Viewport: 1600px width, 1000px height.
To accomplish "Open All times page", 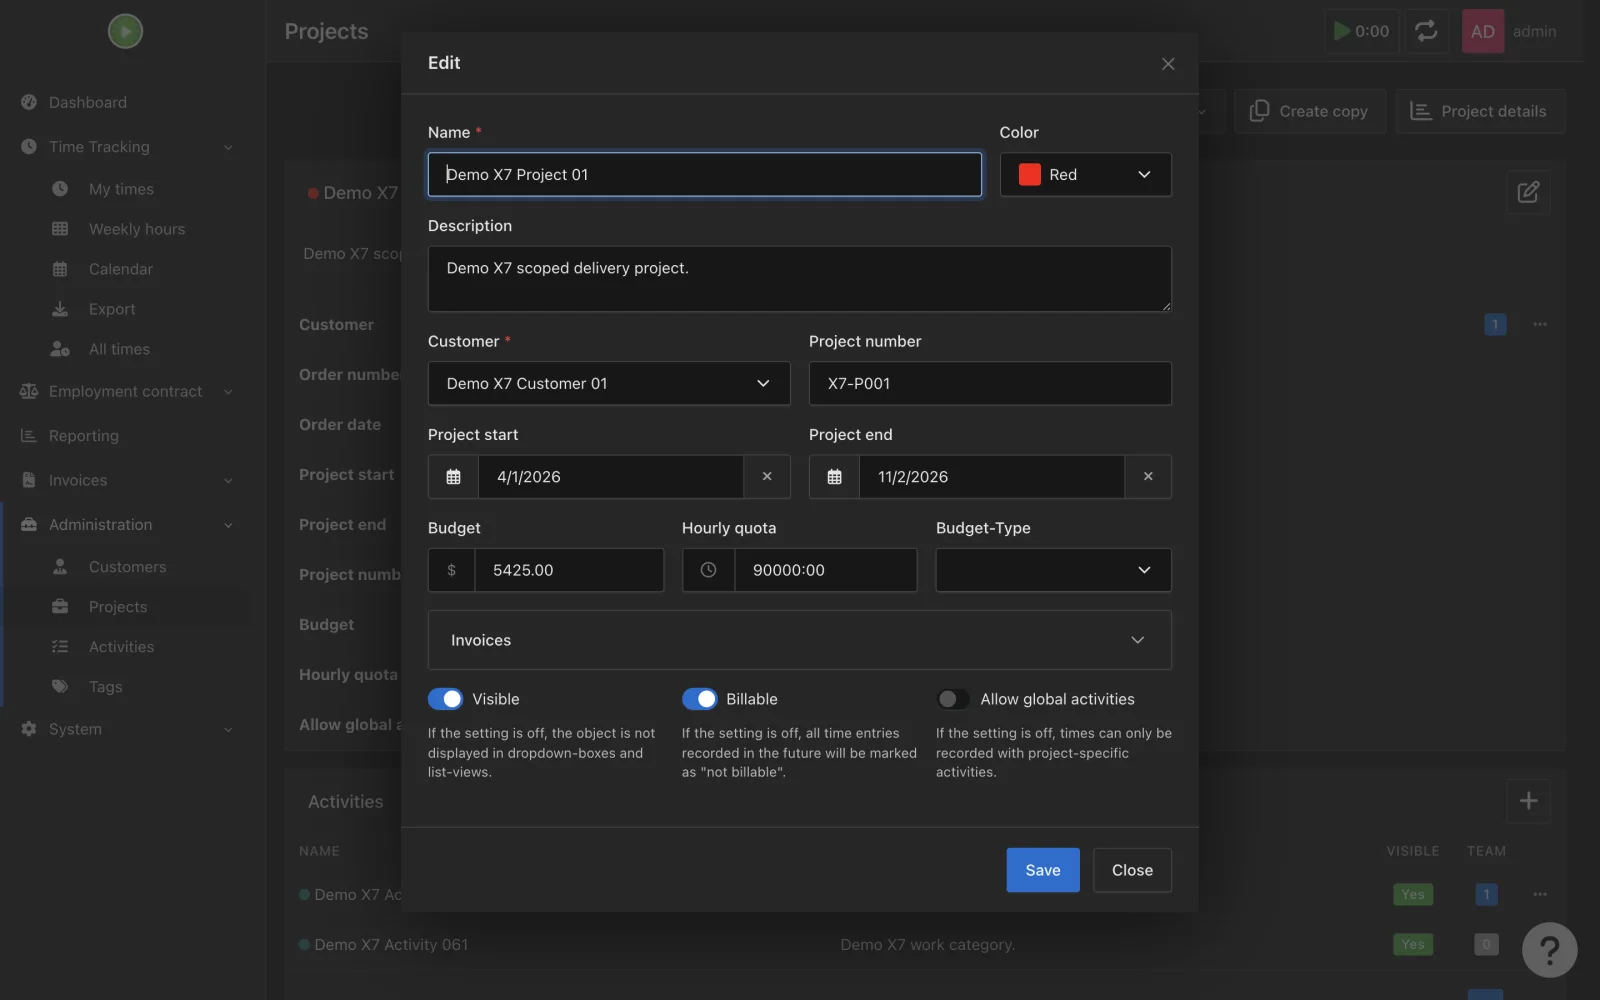I will 119,349.
